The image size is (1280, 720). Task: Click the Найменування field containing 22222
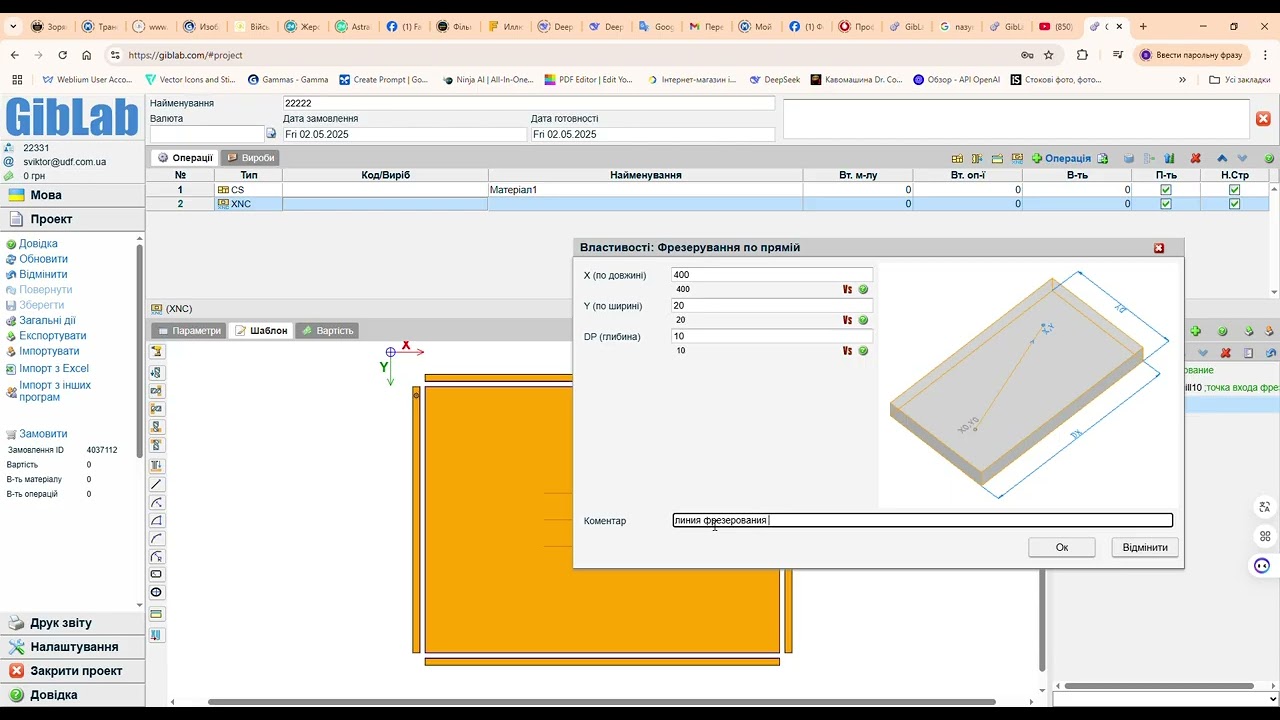pos(529,103)
